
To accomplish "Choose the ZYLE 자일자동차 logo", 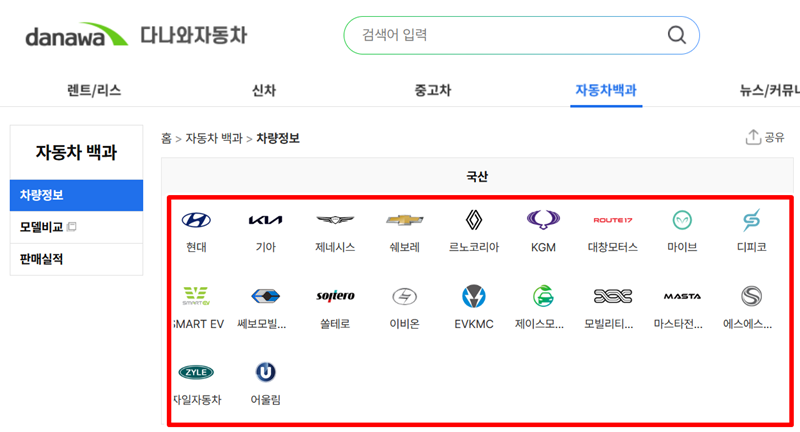I will (196, 372).
